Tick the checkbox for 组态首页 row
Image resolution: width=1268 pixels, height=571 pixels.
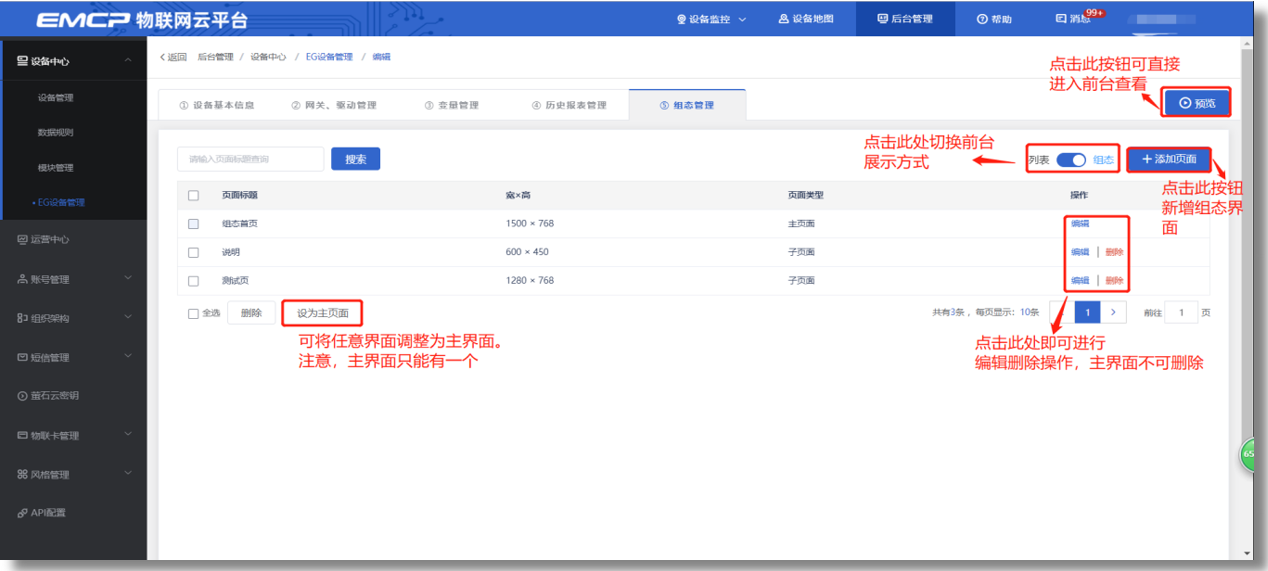tap(194, 224)
